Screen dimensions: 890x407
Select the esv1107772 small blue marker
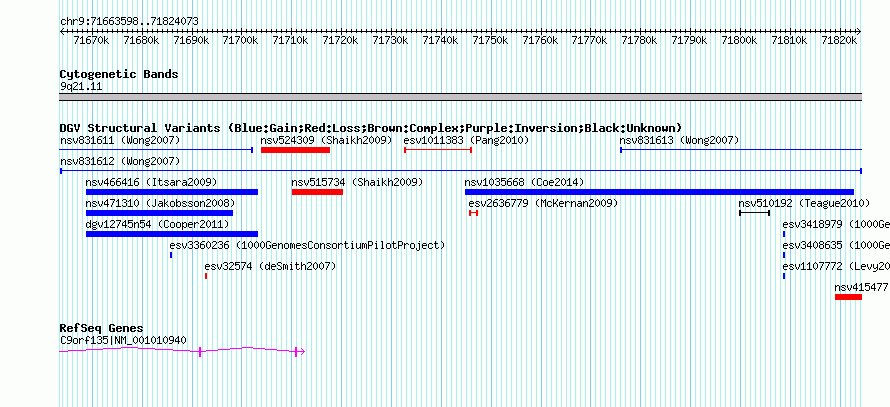point(784,276)
